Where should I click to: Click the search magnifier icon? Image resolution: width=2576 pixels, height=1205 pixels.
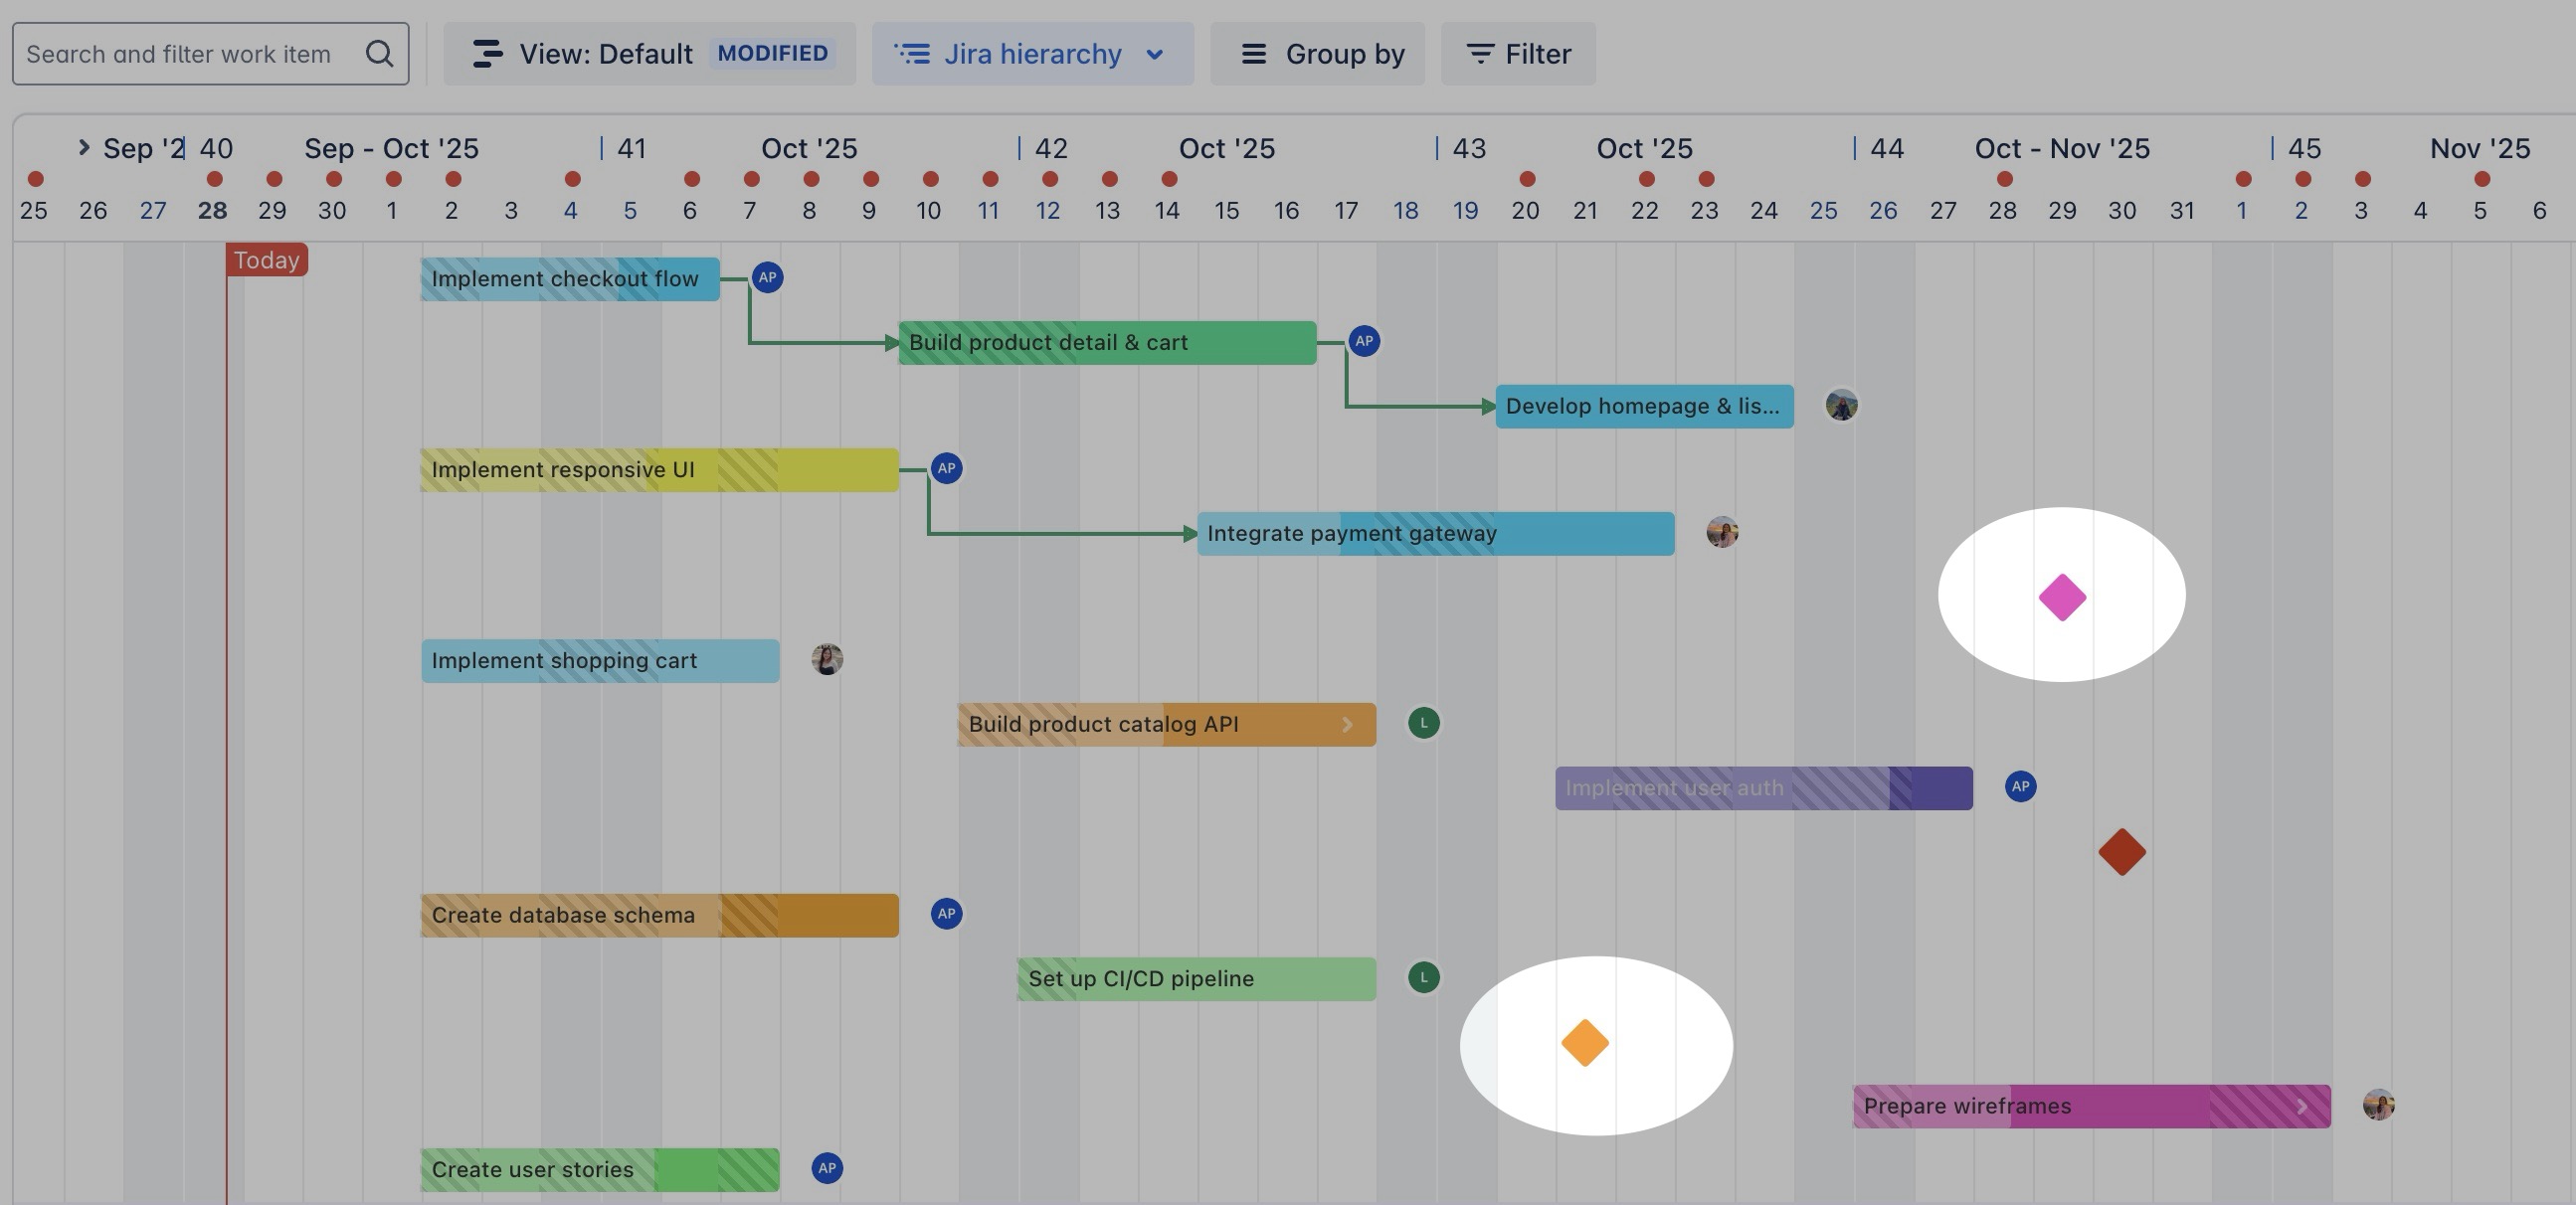click(x=379, y=54)
